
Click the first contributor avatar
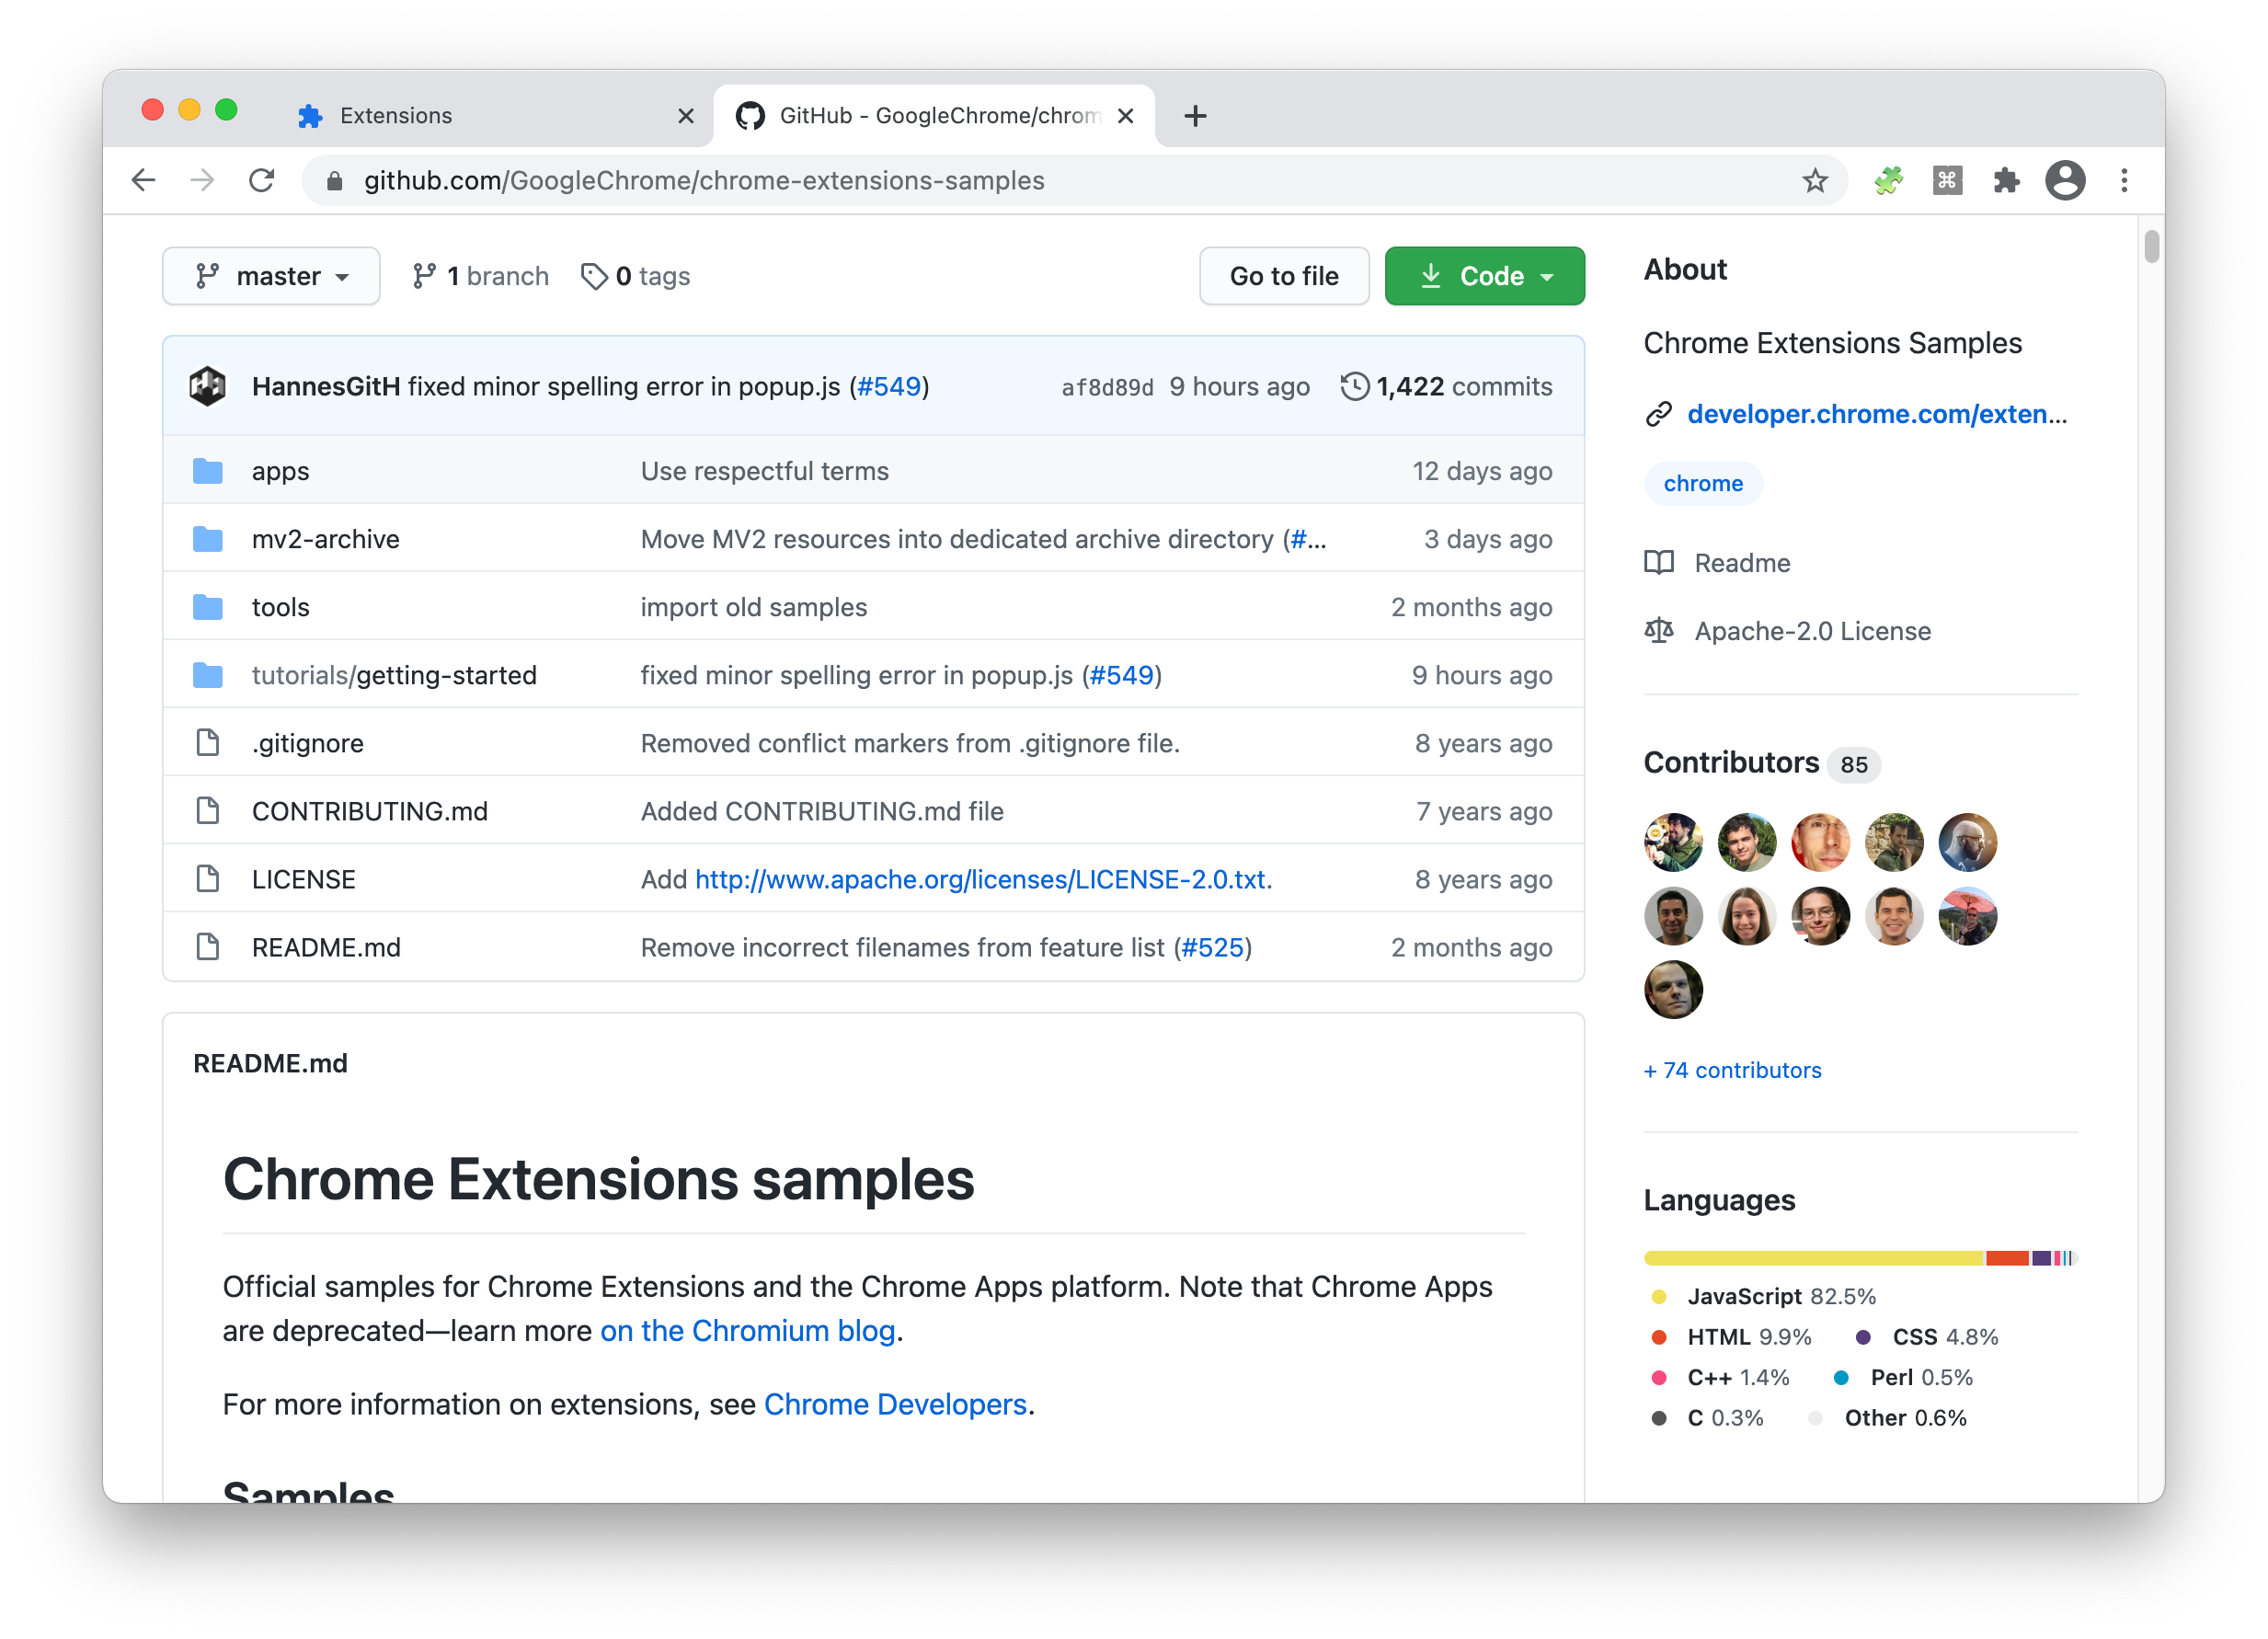1673,842
